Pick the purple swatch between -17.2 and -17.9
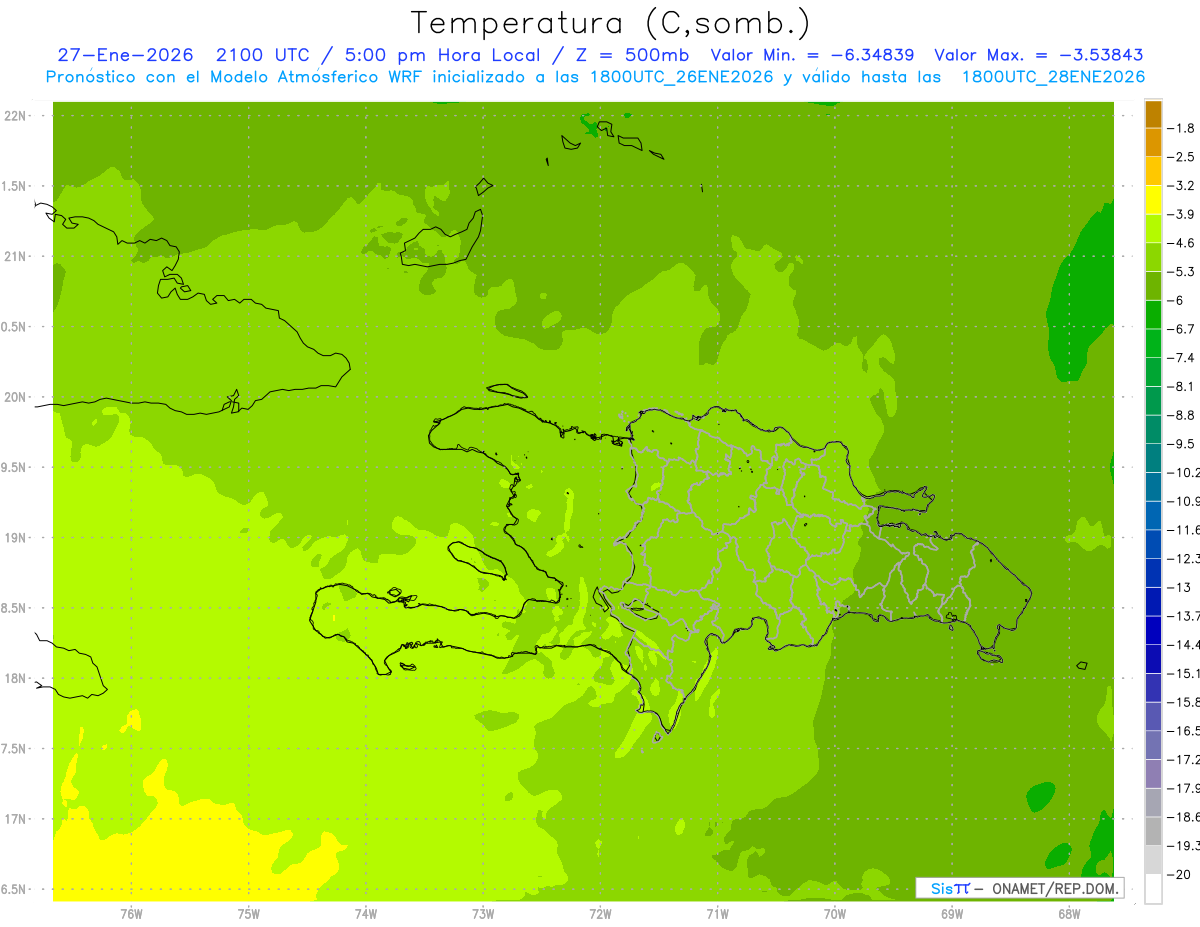Image resolution: width=1200 pixels, height=927 pixels. pos(1153,774)
